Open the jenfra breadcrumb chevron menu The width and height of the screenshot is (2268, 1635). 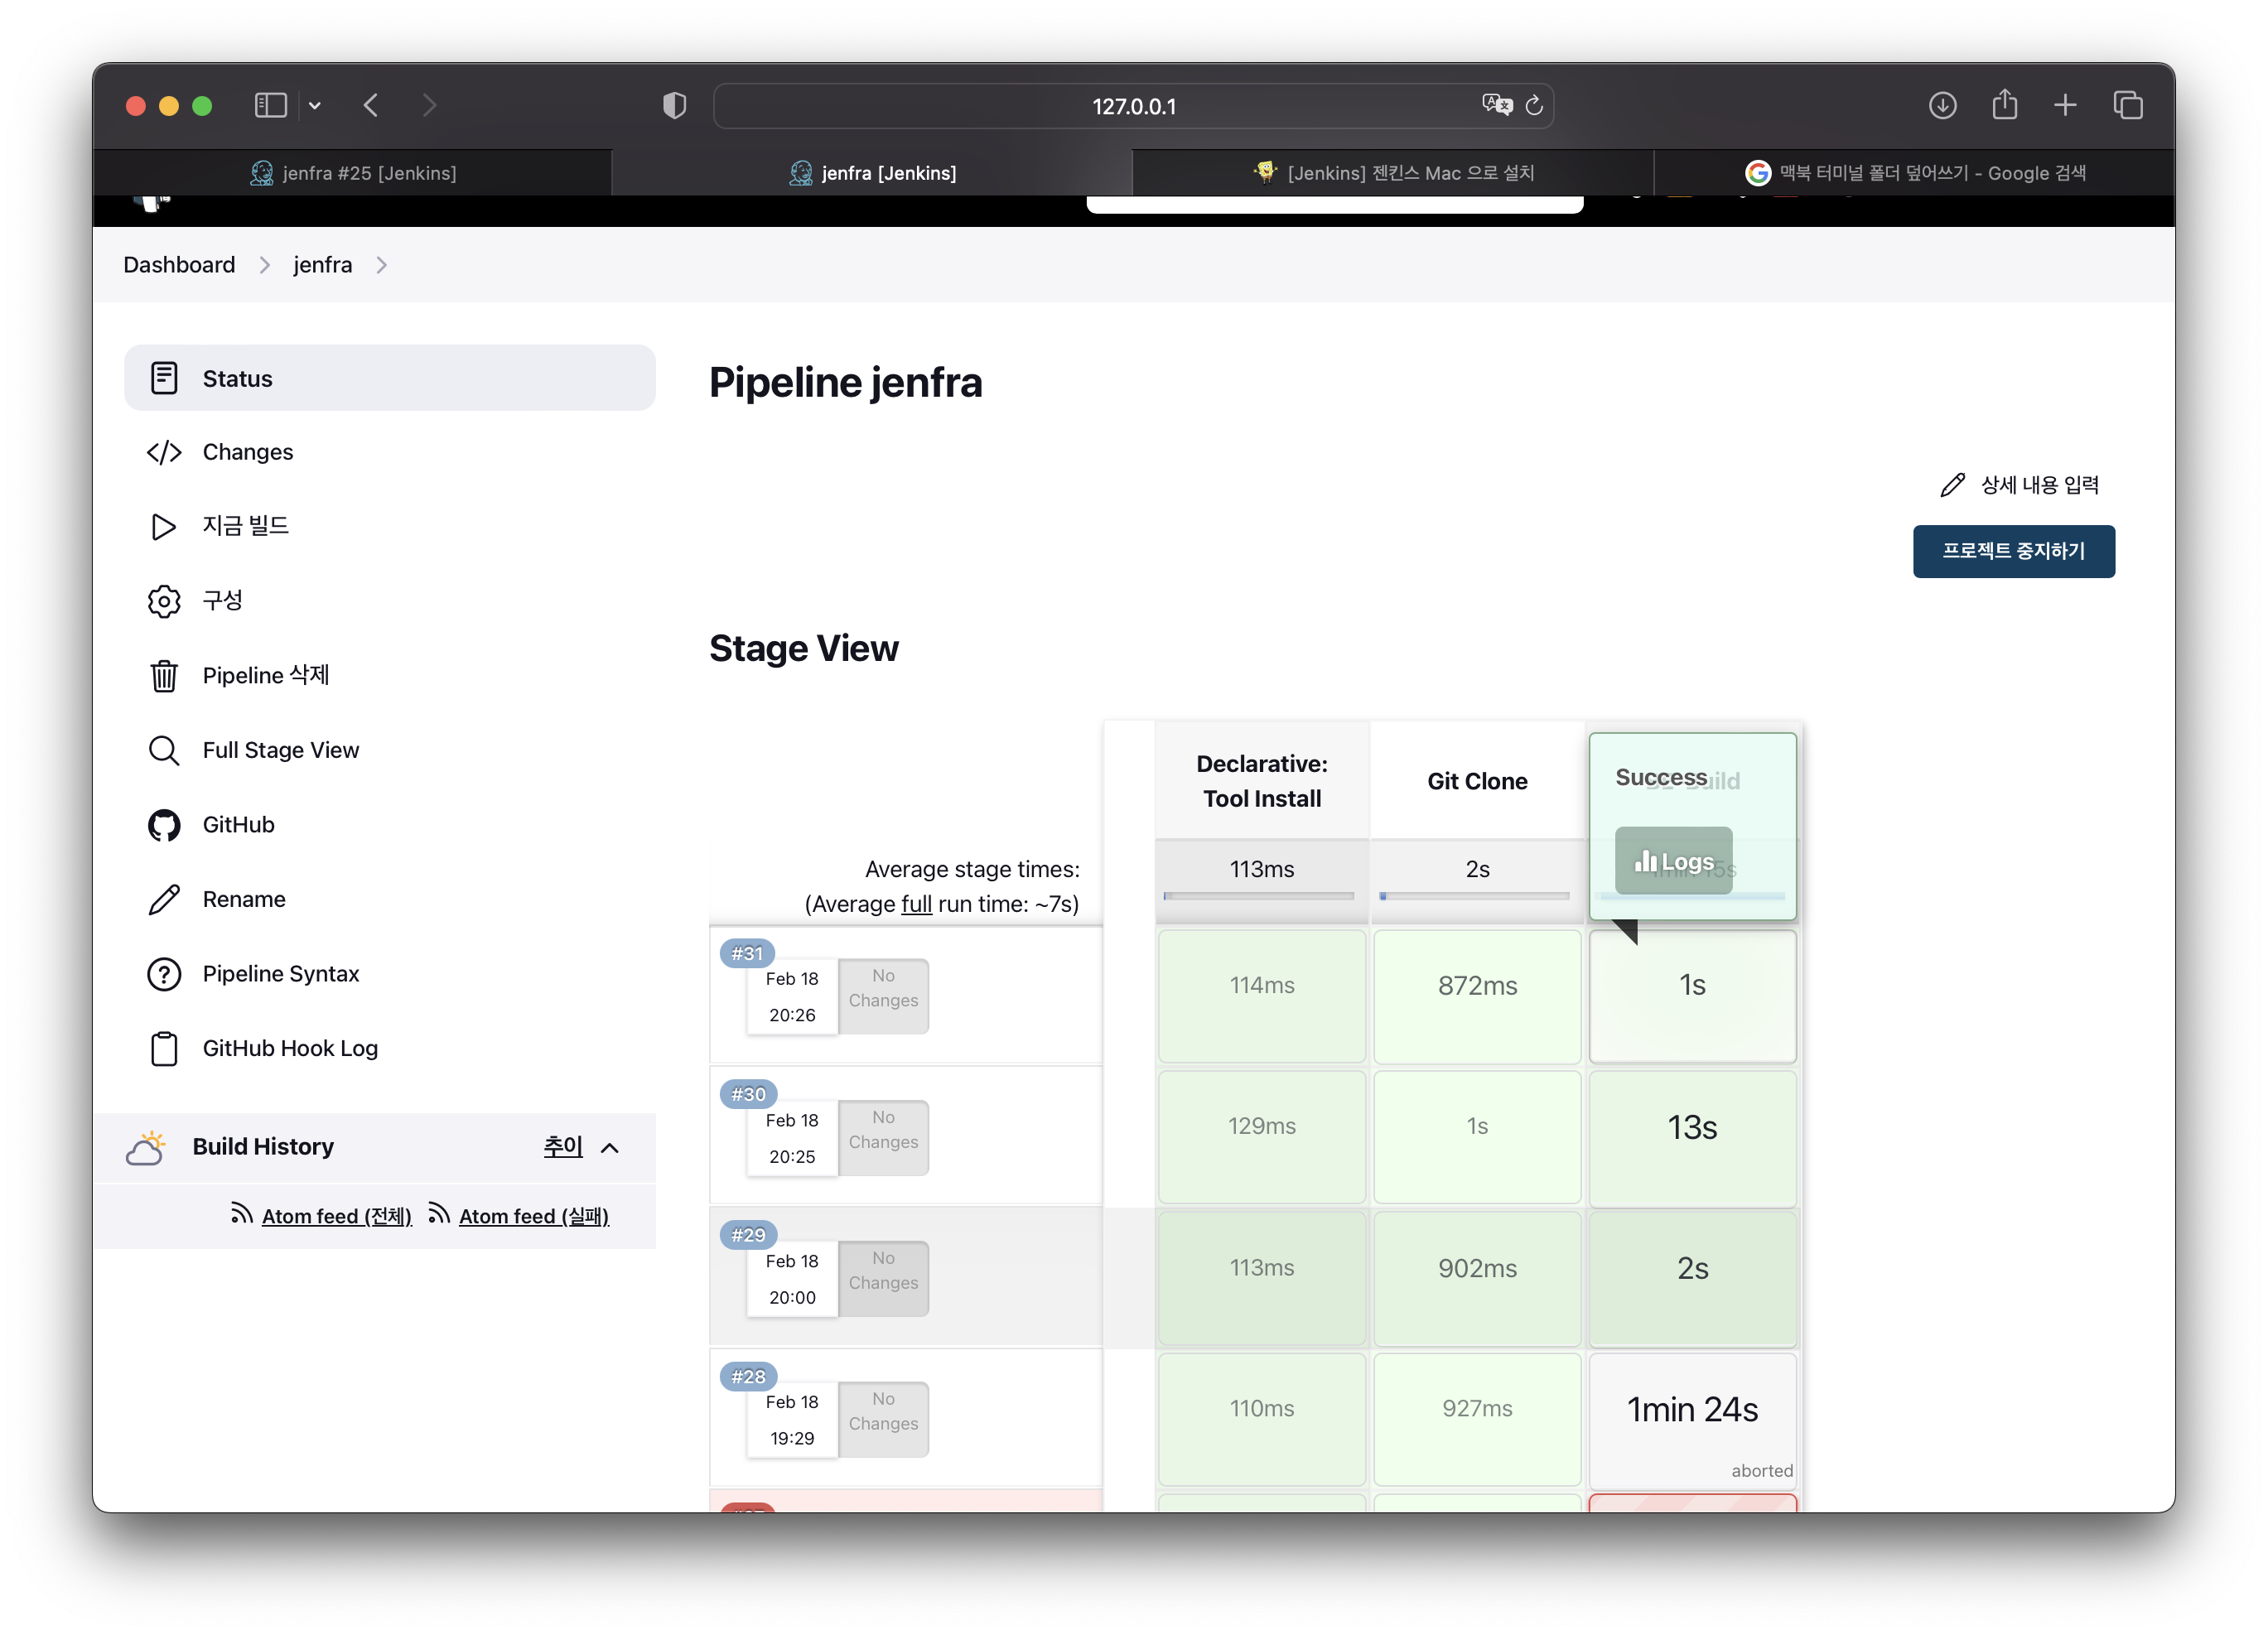[x=382, y=265]
